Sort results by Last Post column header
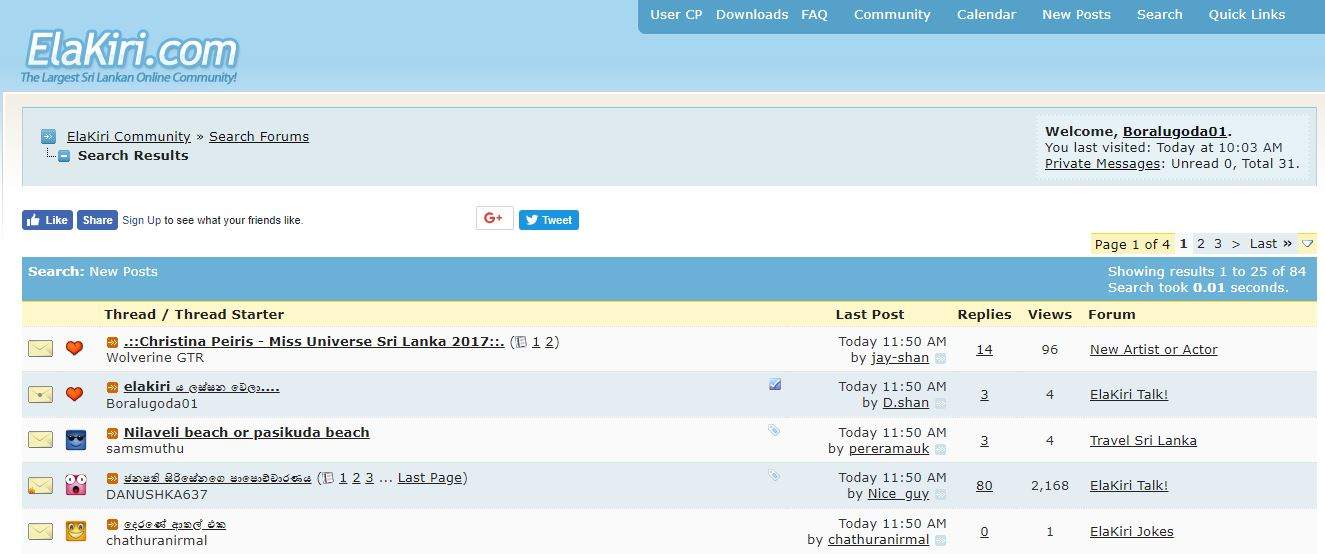This screenshot has height=554, width=1325. [x=870, y=314]
